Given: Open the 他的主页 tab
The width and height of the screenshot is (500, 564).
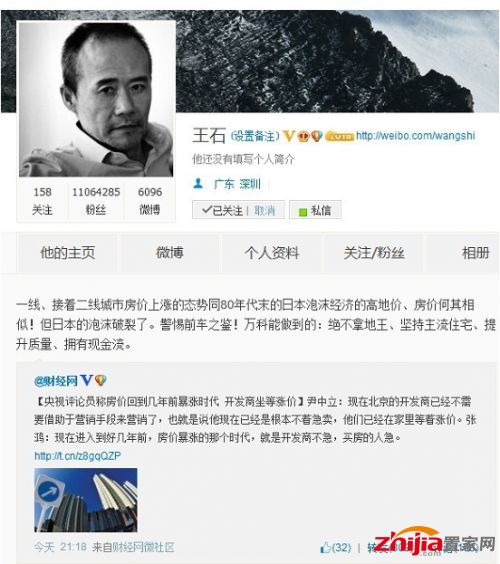Looking at the screenshot, I should (x=68, y=253).
